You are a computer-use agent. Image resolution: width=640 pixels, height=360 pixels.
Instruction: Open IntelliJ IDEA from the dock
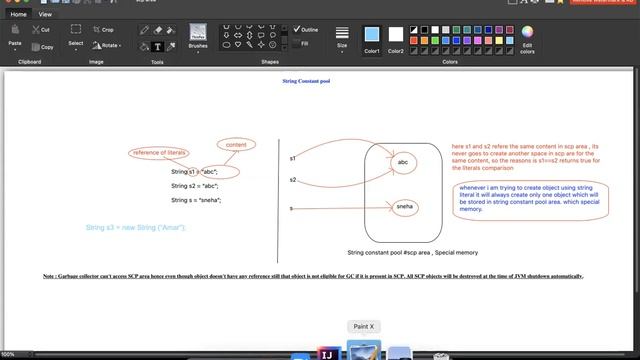tap(329, 353)
